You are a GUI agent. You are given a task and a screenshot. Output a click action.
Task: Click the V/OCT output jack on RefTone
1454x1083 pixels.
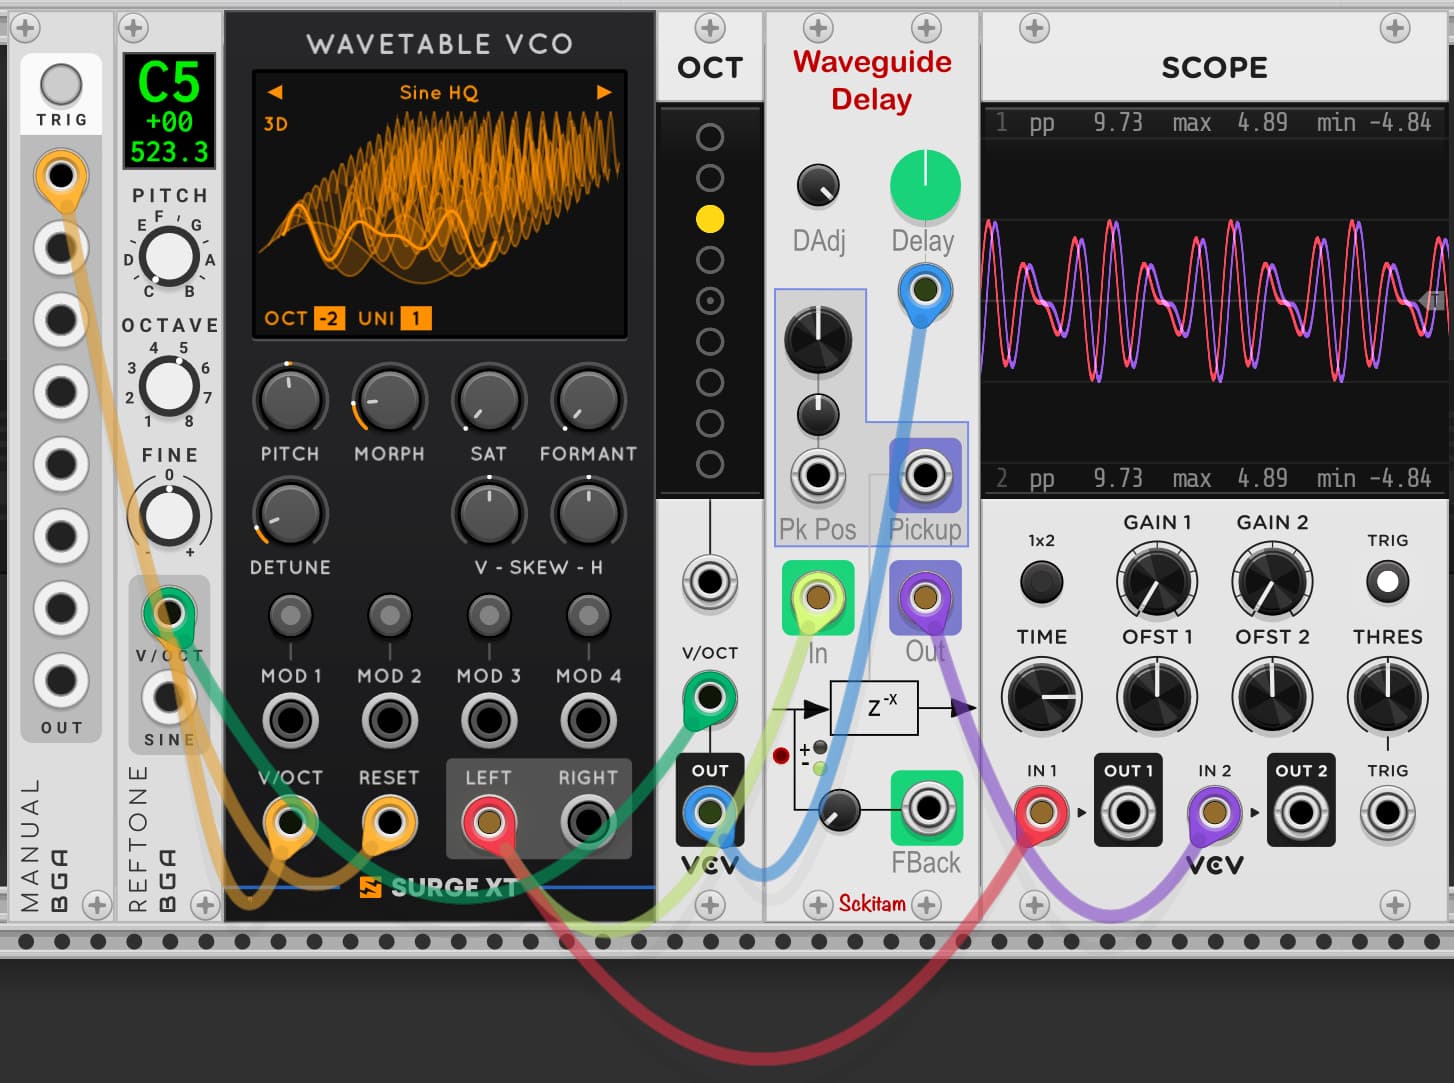tap(169, 613)
